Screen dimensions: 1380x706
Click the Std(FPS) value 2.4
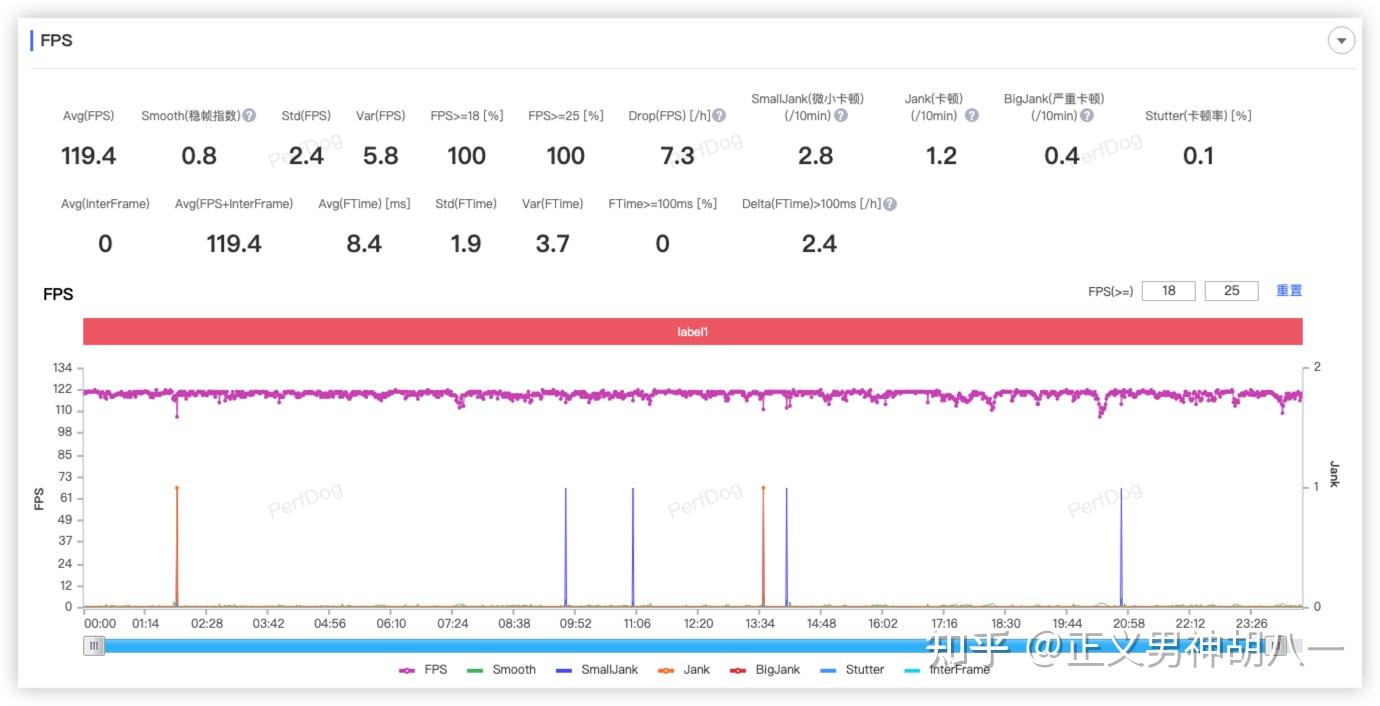coord(306,156)
